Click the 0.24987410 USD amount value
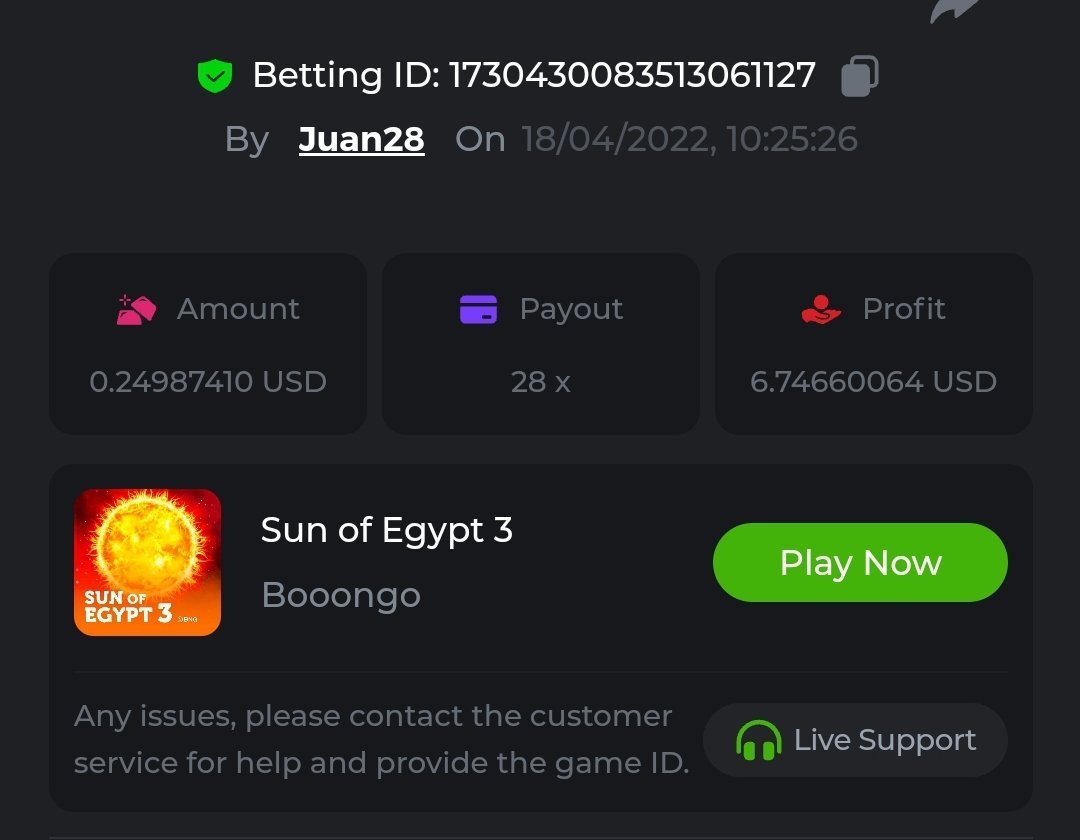The height and width of the screenshot is (840, 1080). click(208, 382)
